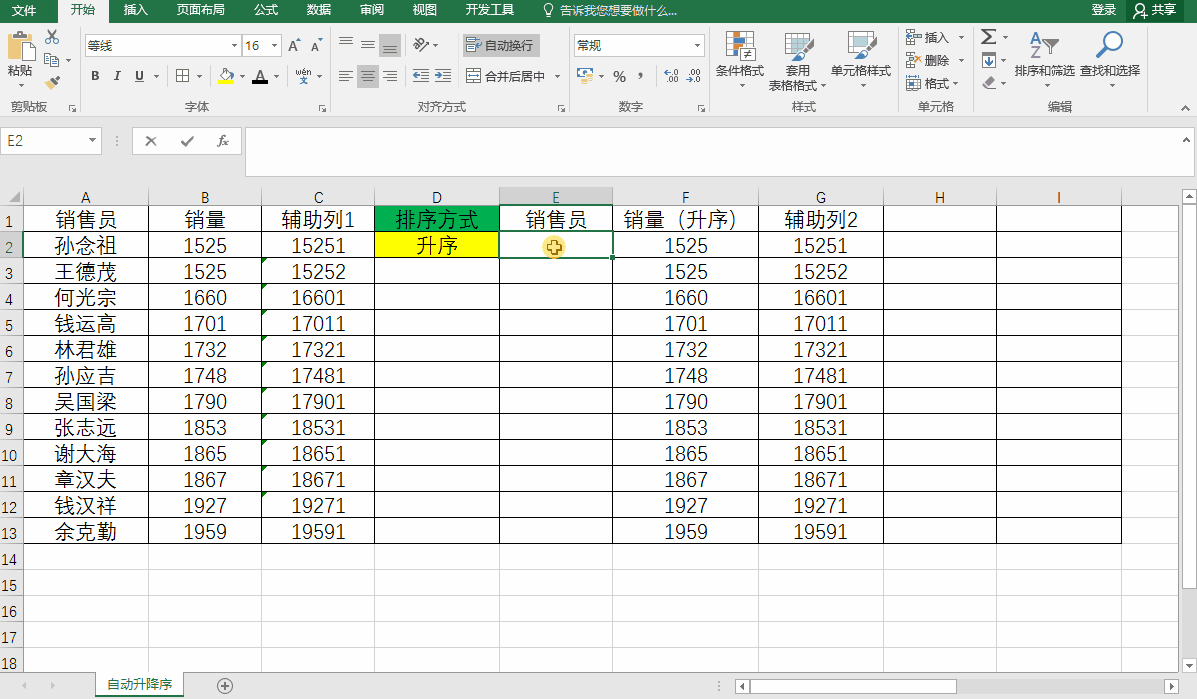This screenshot has width=1197, height=699.
Task: Open the 文件 File tab
Action: 24,11
